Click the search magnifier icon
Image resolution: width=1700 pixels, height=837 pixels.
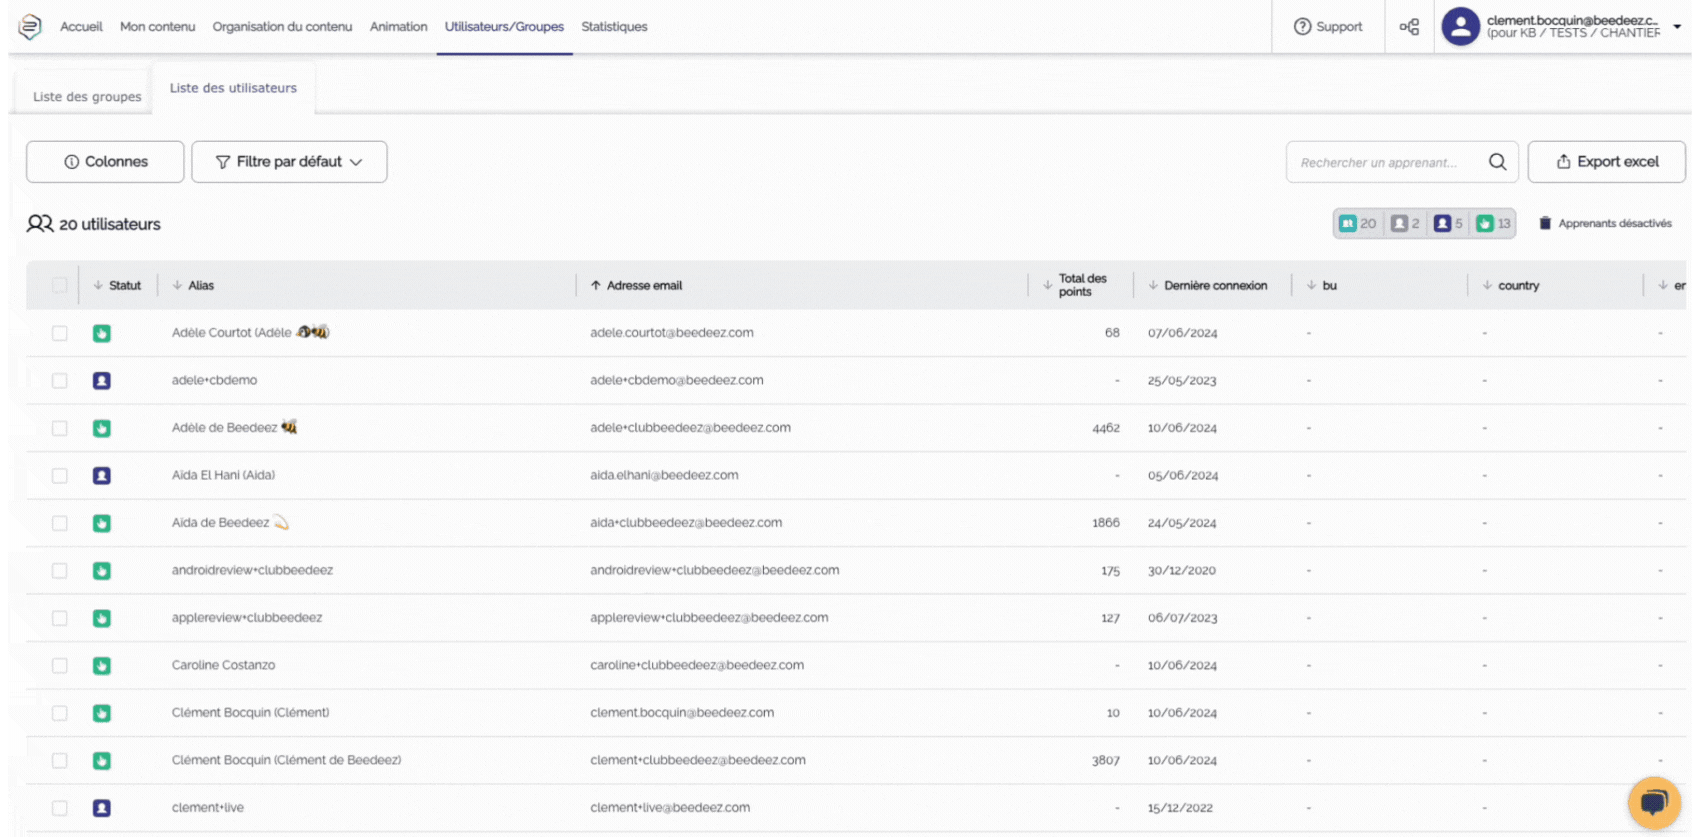[1497, 162]
